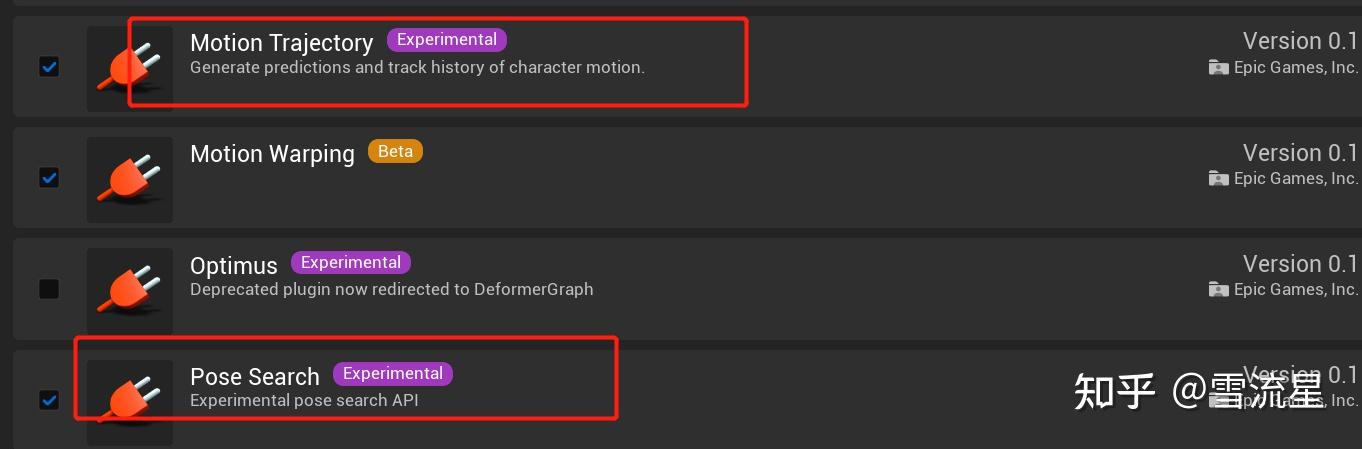Uncheck the Motion Warping plugin checkbox
Screen dimensions: 1362x449
coord(48,178)
